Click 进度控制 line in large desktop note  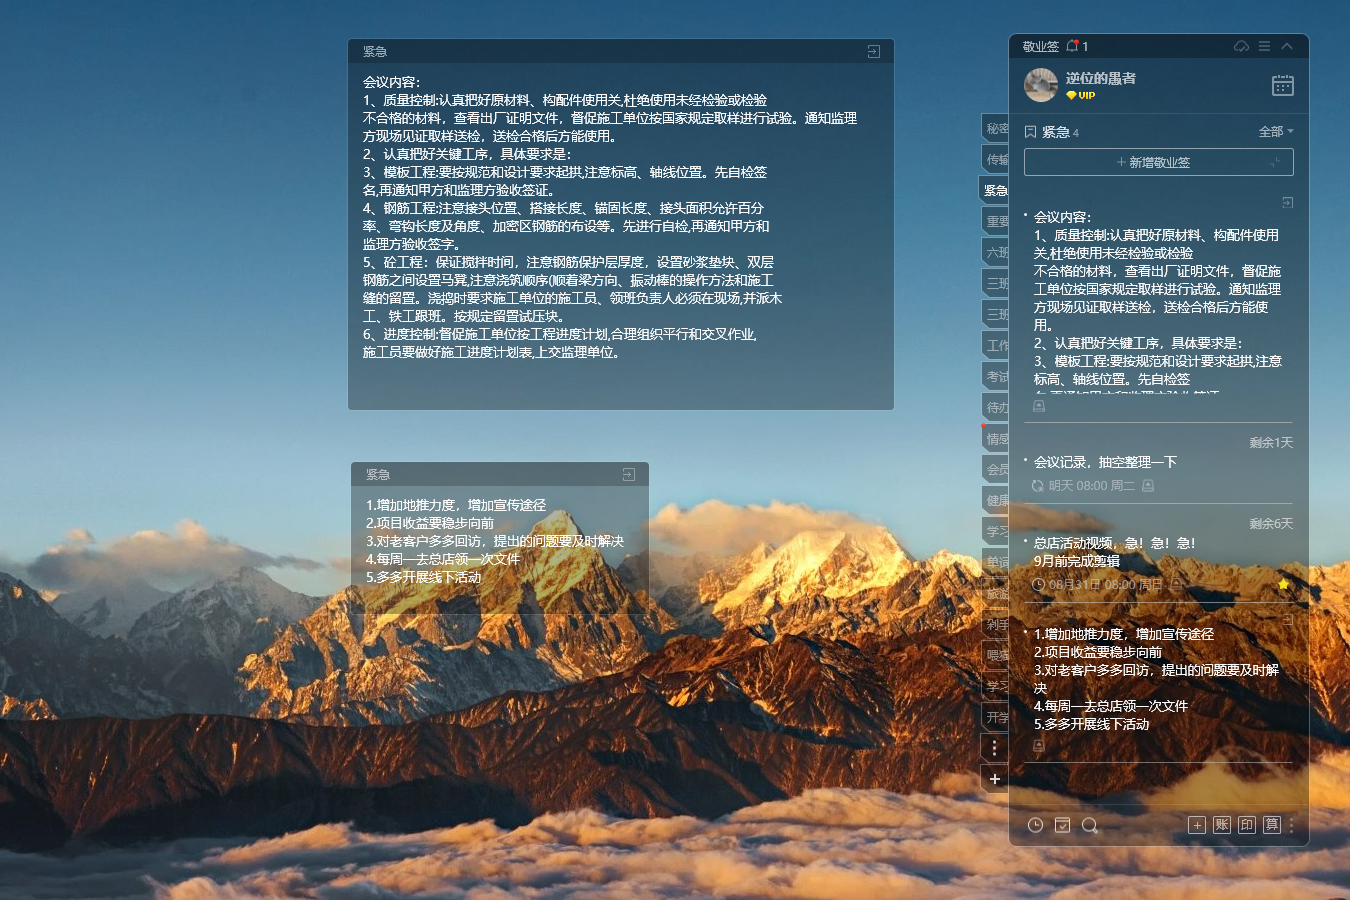point(559,334)
